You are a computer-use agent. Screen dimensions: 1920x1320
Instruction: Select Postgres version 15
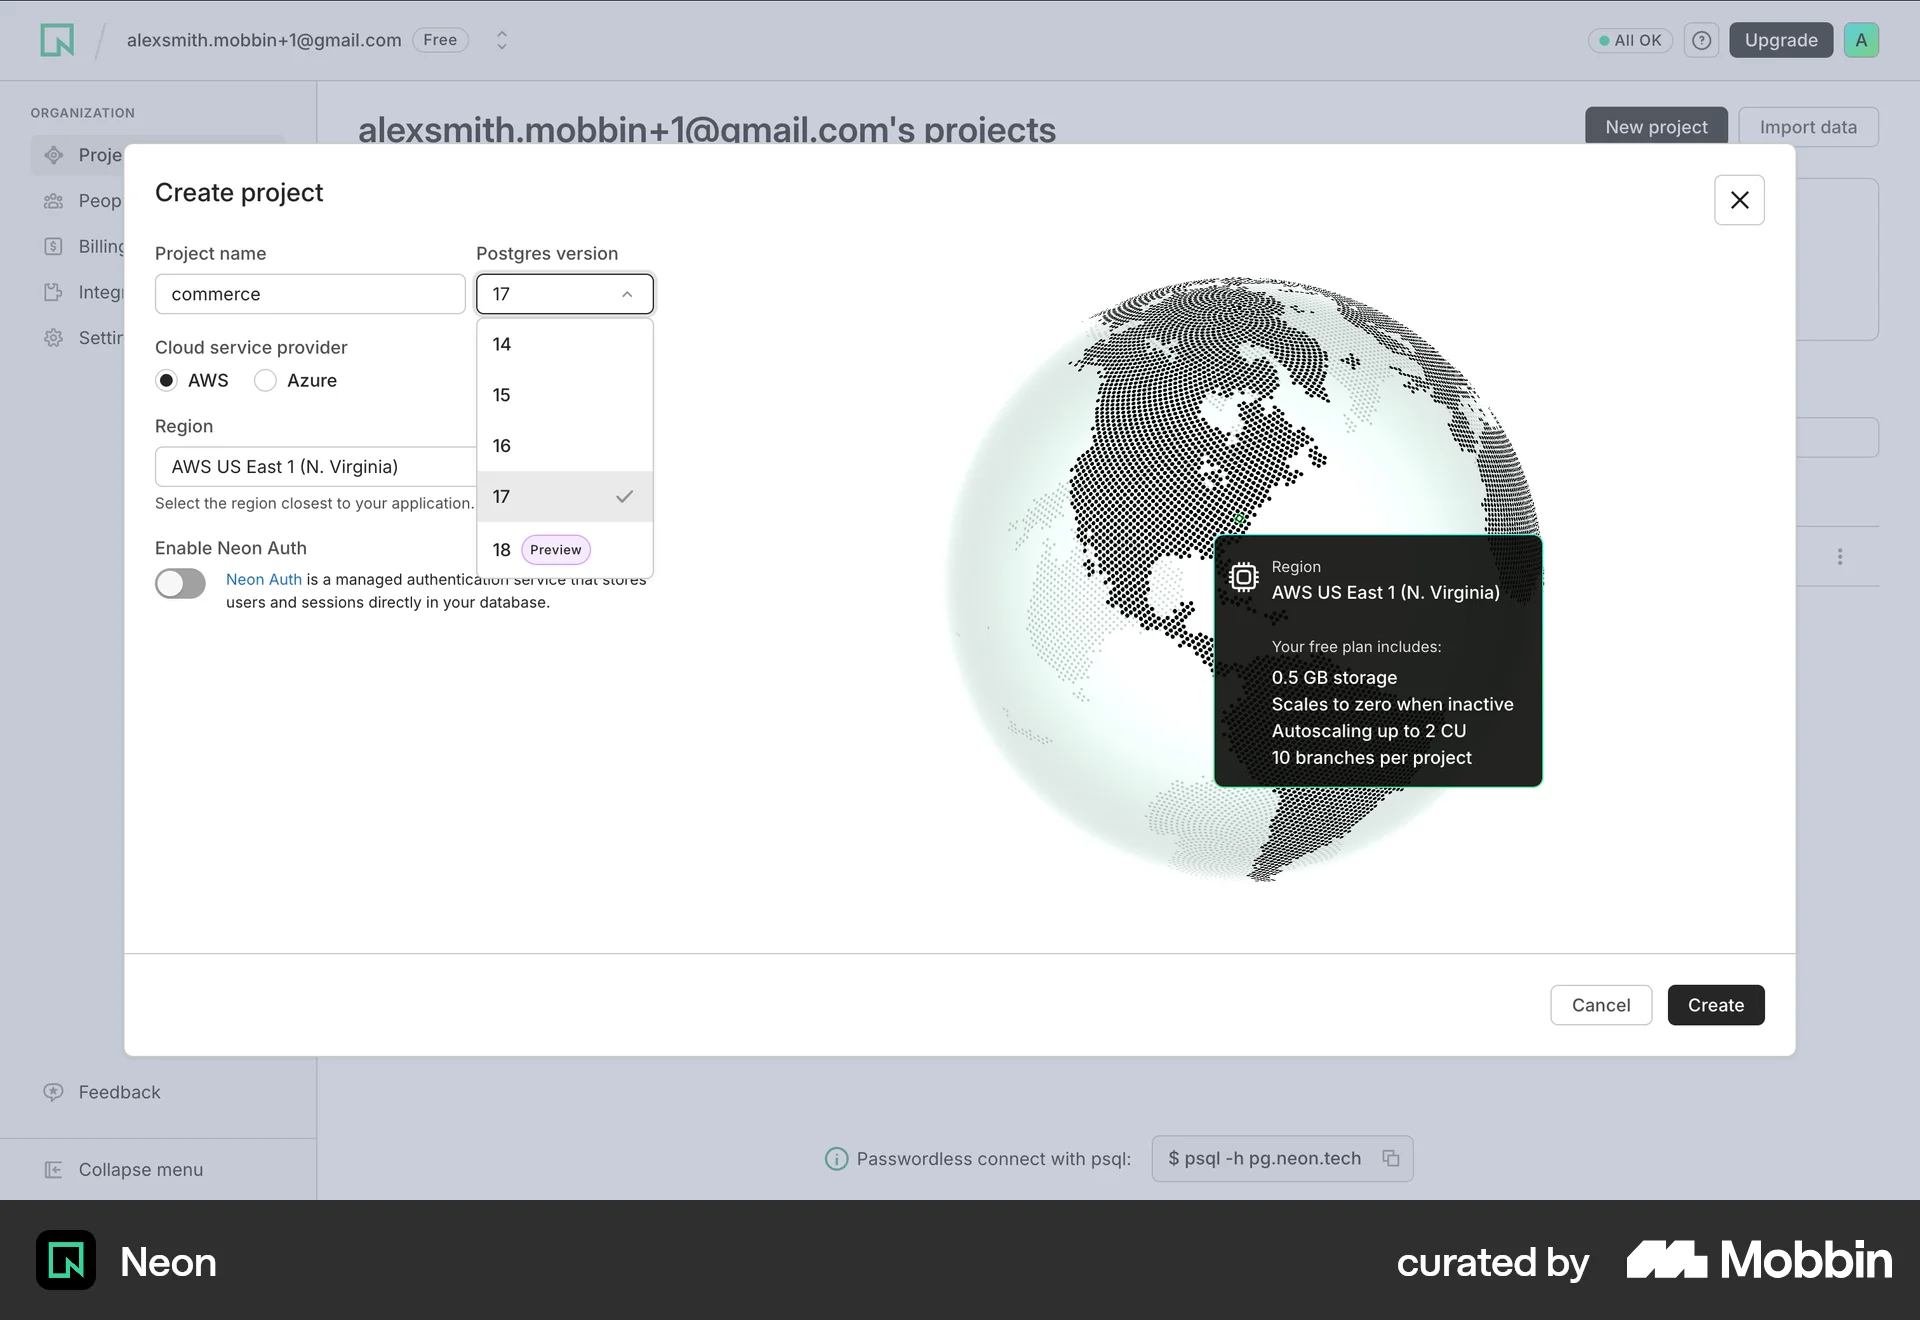(x=565, y=395)
